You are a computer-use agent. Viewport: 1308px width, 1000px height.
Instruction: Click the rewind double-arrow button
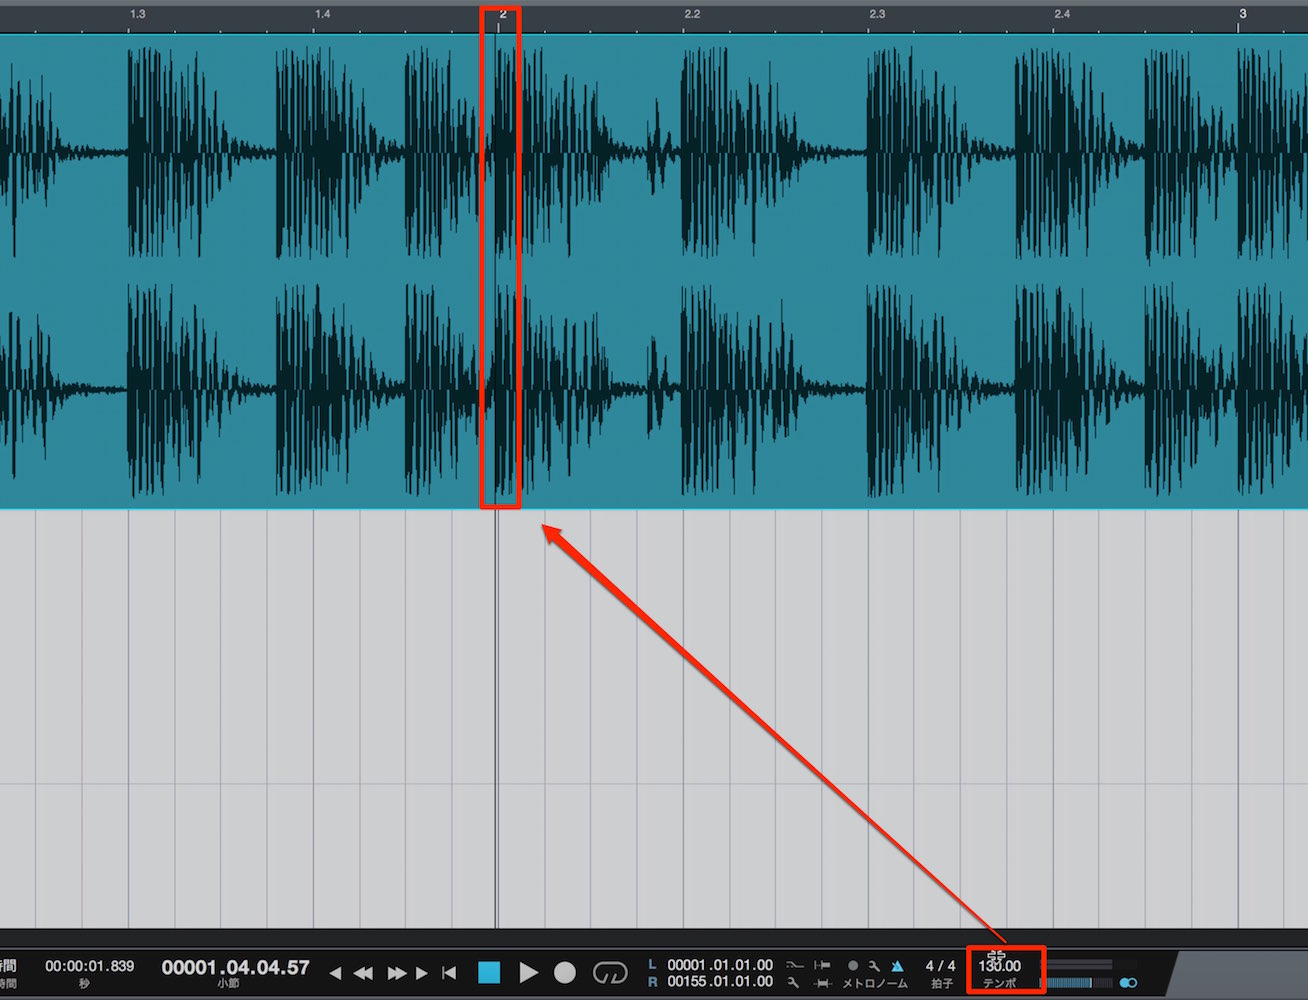[x=363, y=972]
